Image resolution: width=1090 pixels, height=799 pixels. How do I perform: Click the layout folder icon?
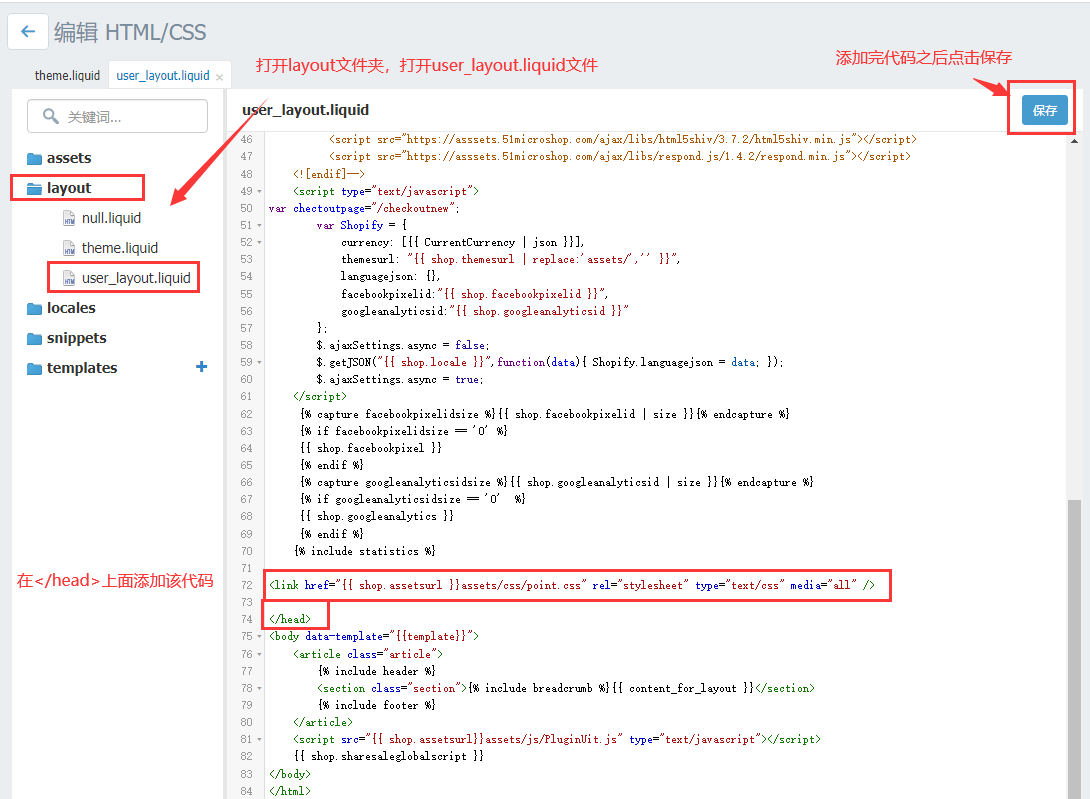pyautogui.click(x=34, y=188)
